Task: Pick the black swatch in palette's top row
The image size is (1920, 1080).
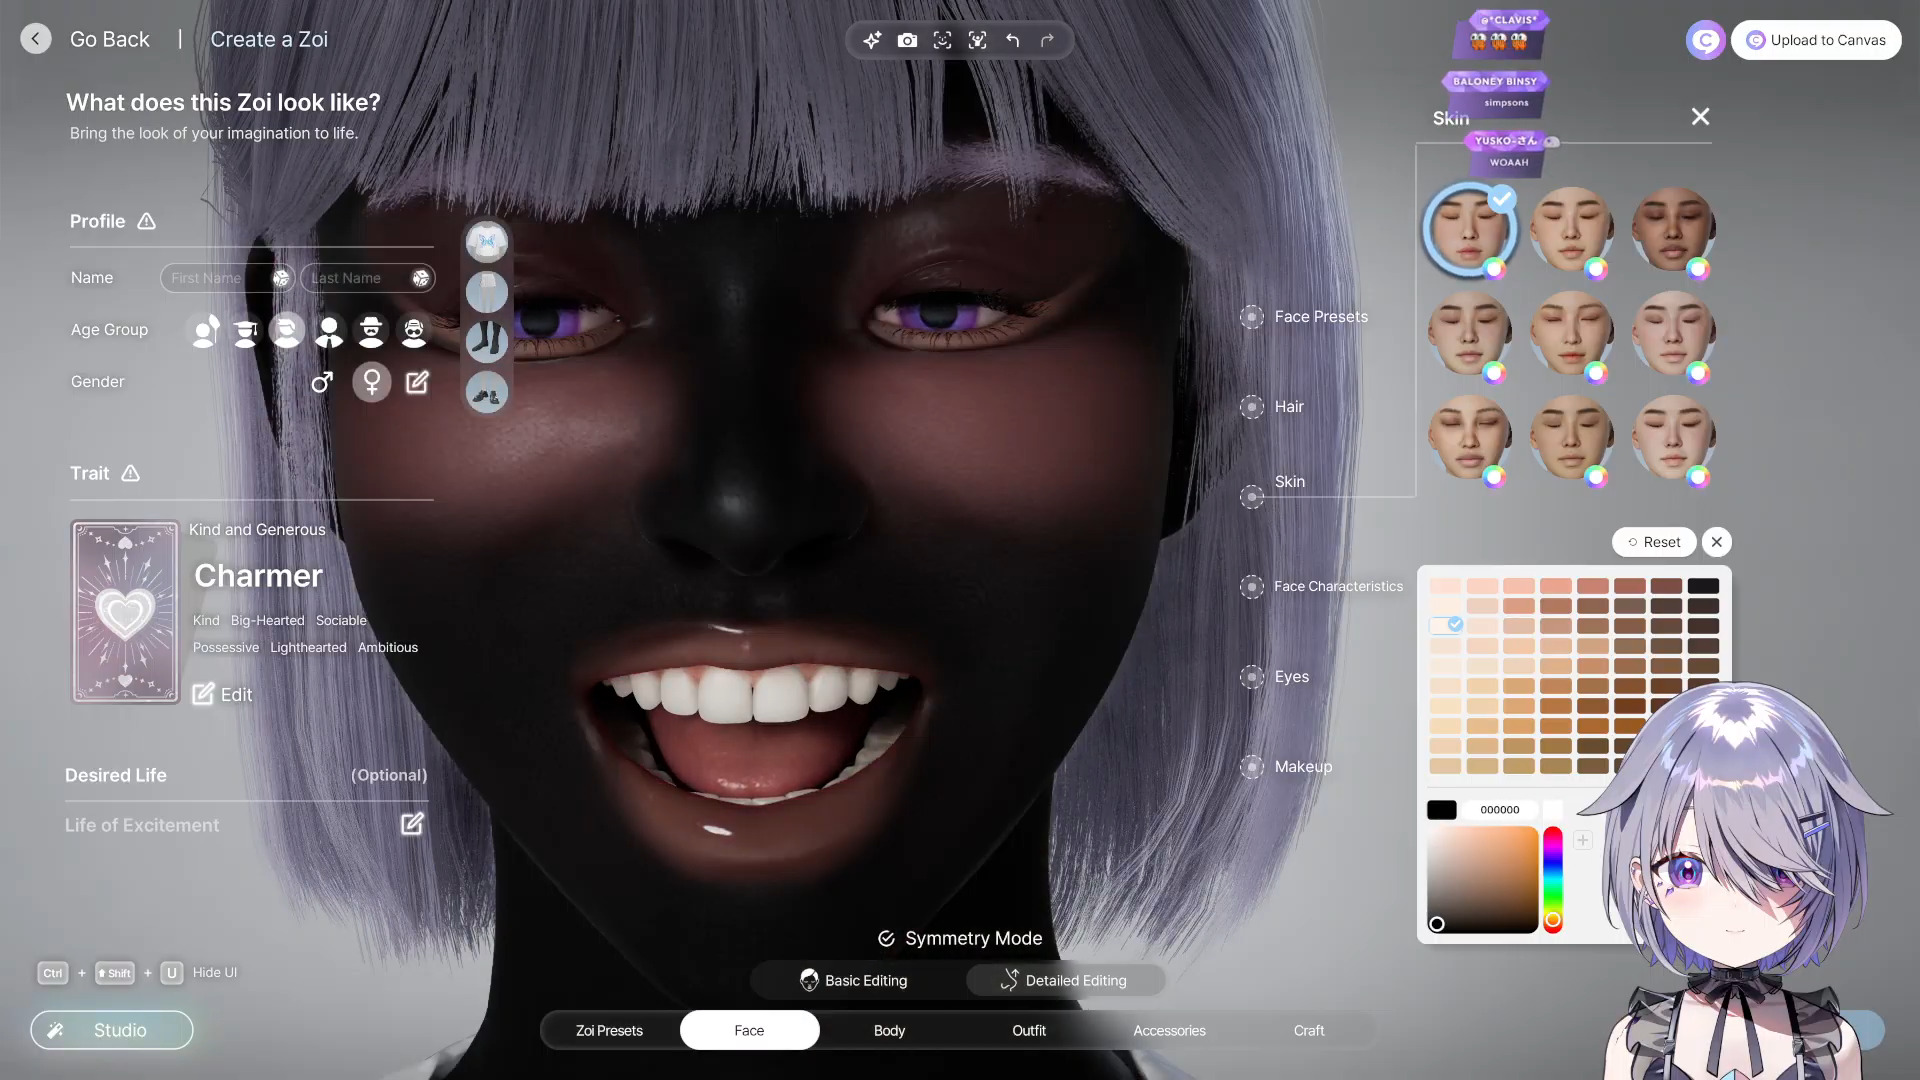Action: click(1703, 586)
